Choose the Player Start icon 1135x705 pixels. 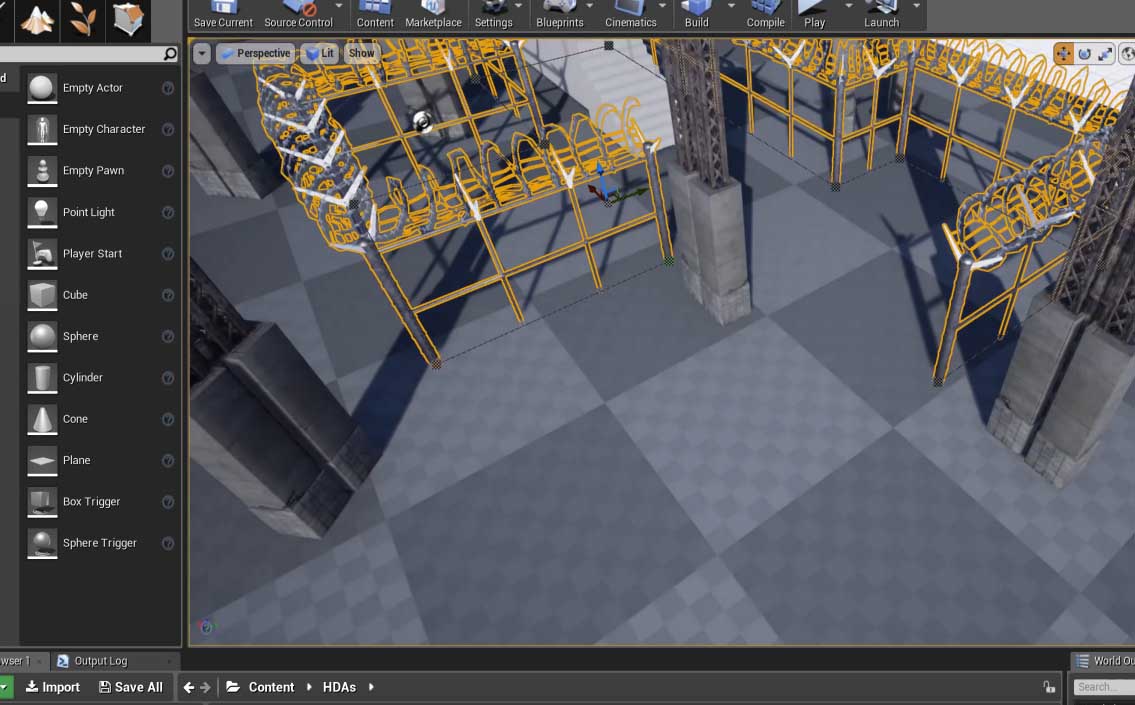point(42,254)
